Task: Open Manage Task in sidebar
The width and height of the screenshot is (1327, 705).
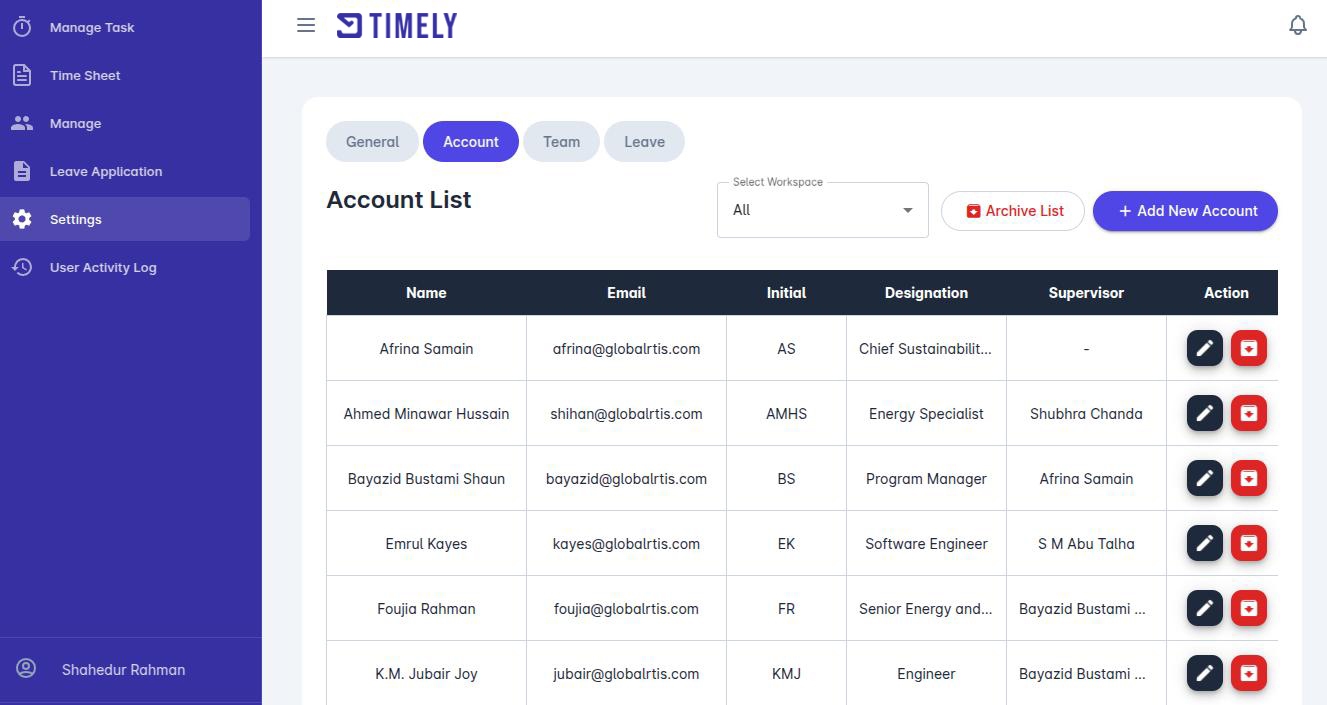Action: (92, 28)
